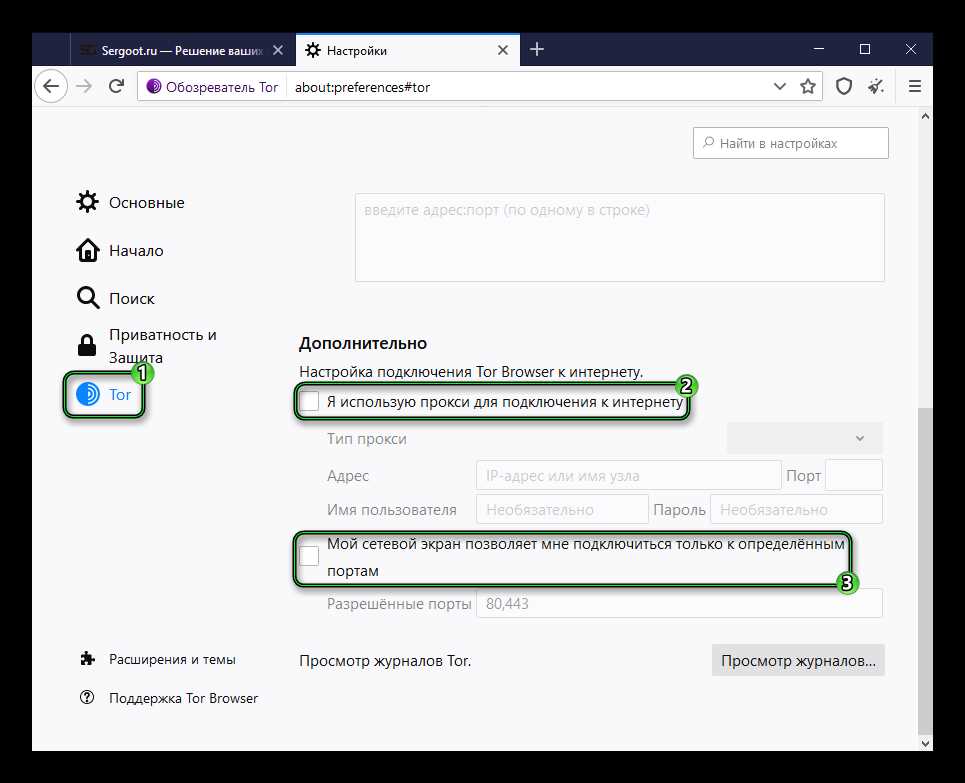Click the Разрешённые порты field

coord(679,603)
